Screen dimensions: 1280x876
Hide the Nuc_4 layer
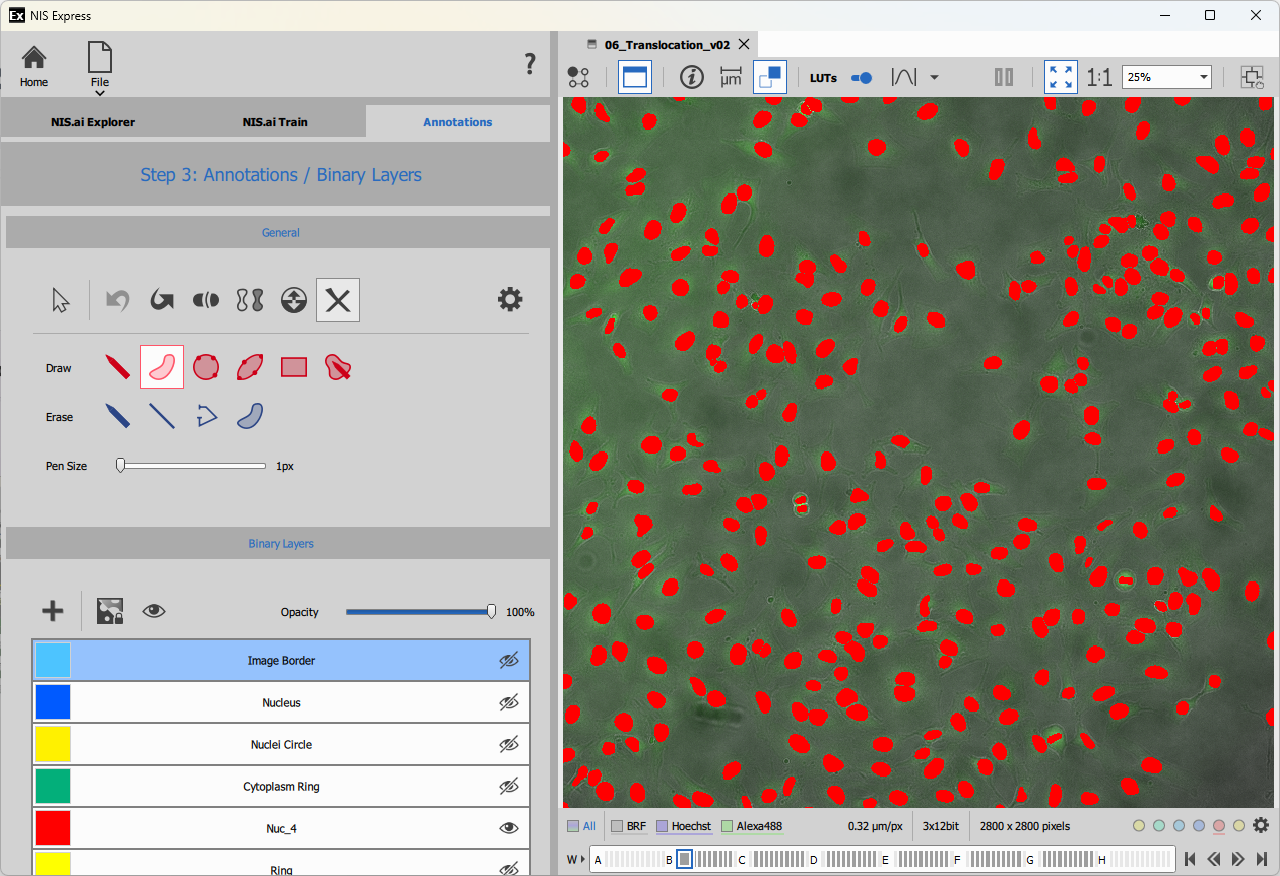coord(509,828)
